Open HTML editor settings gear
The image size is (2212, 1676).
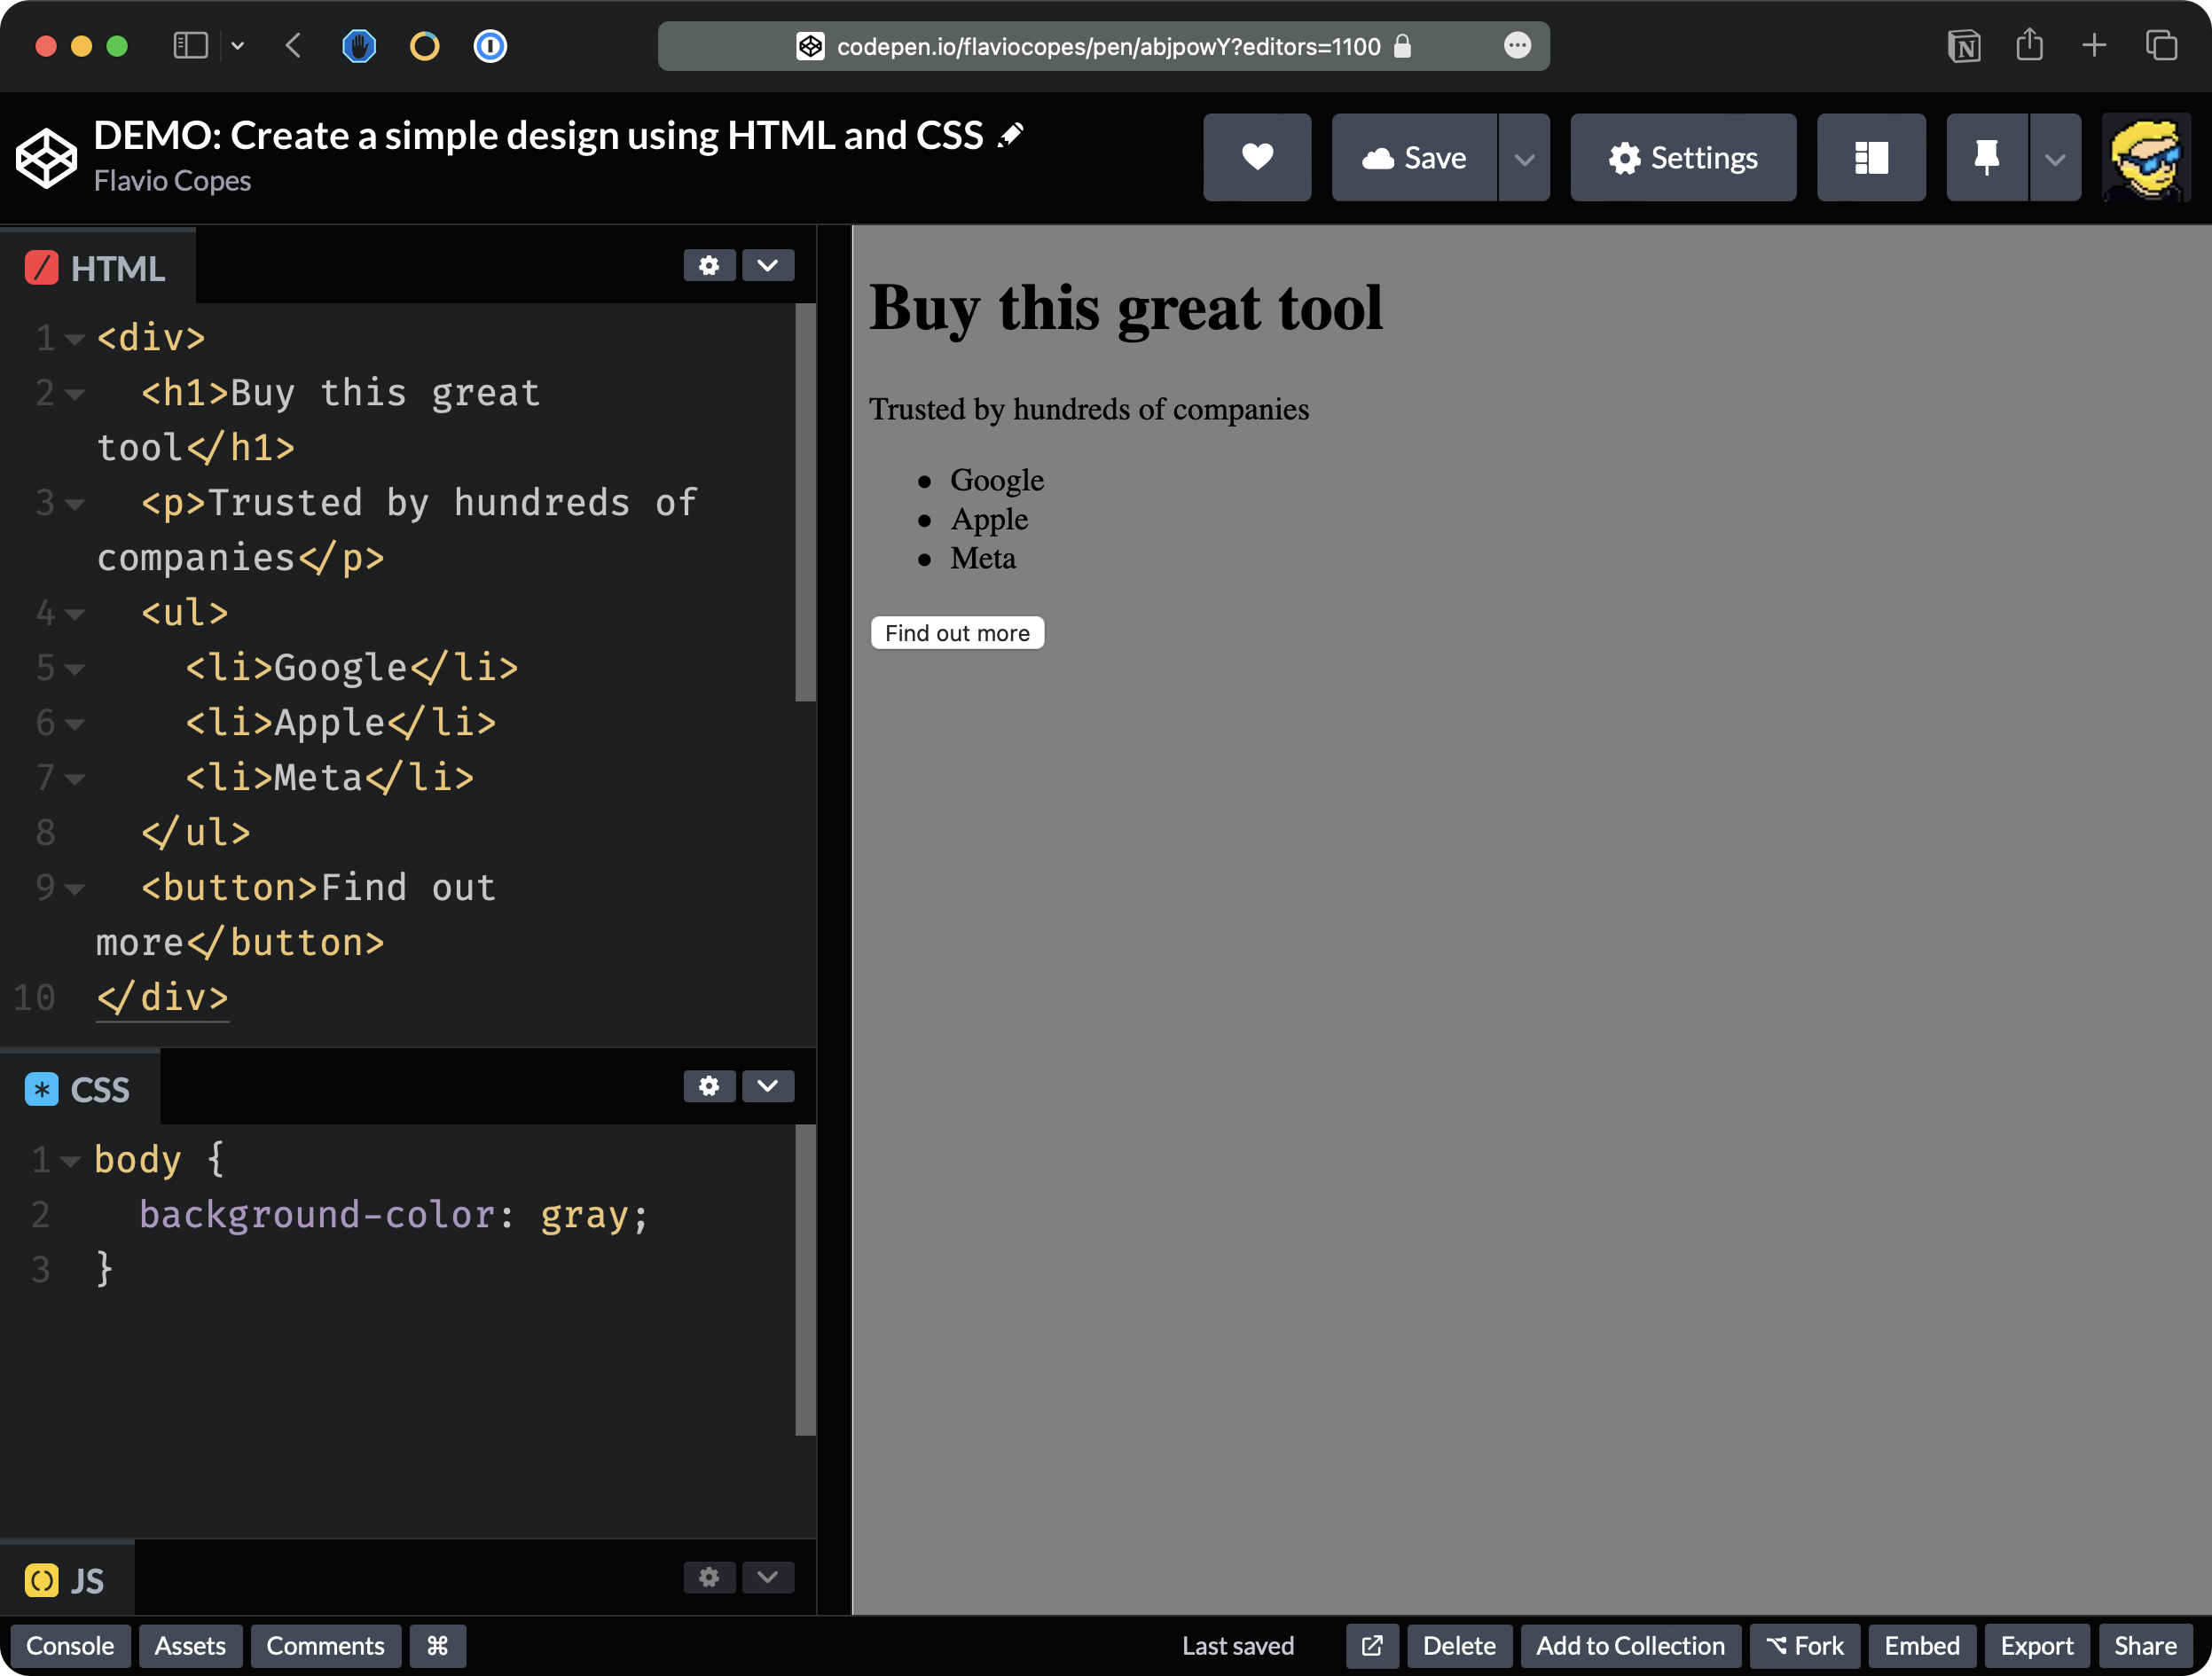click(709, 266)
